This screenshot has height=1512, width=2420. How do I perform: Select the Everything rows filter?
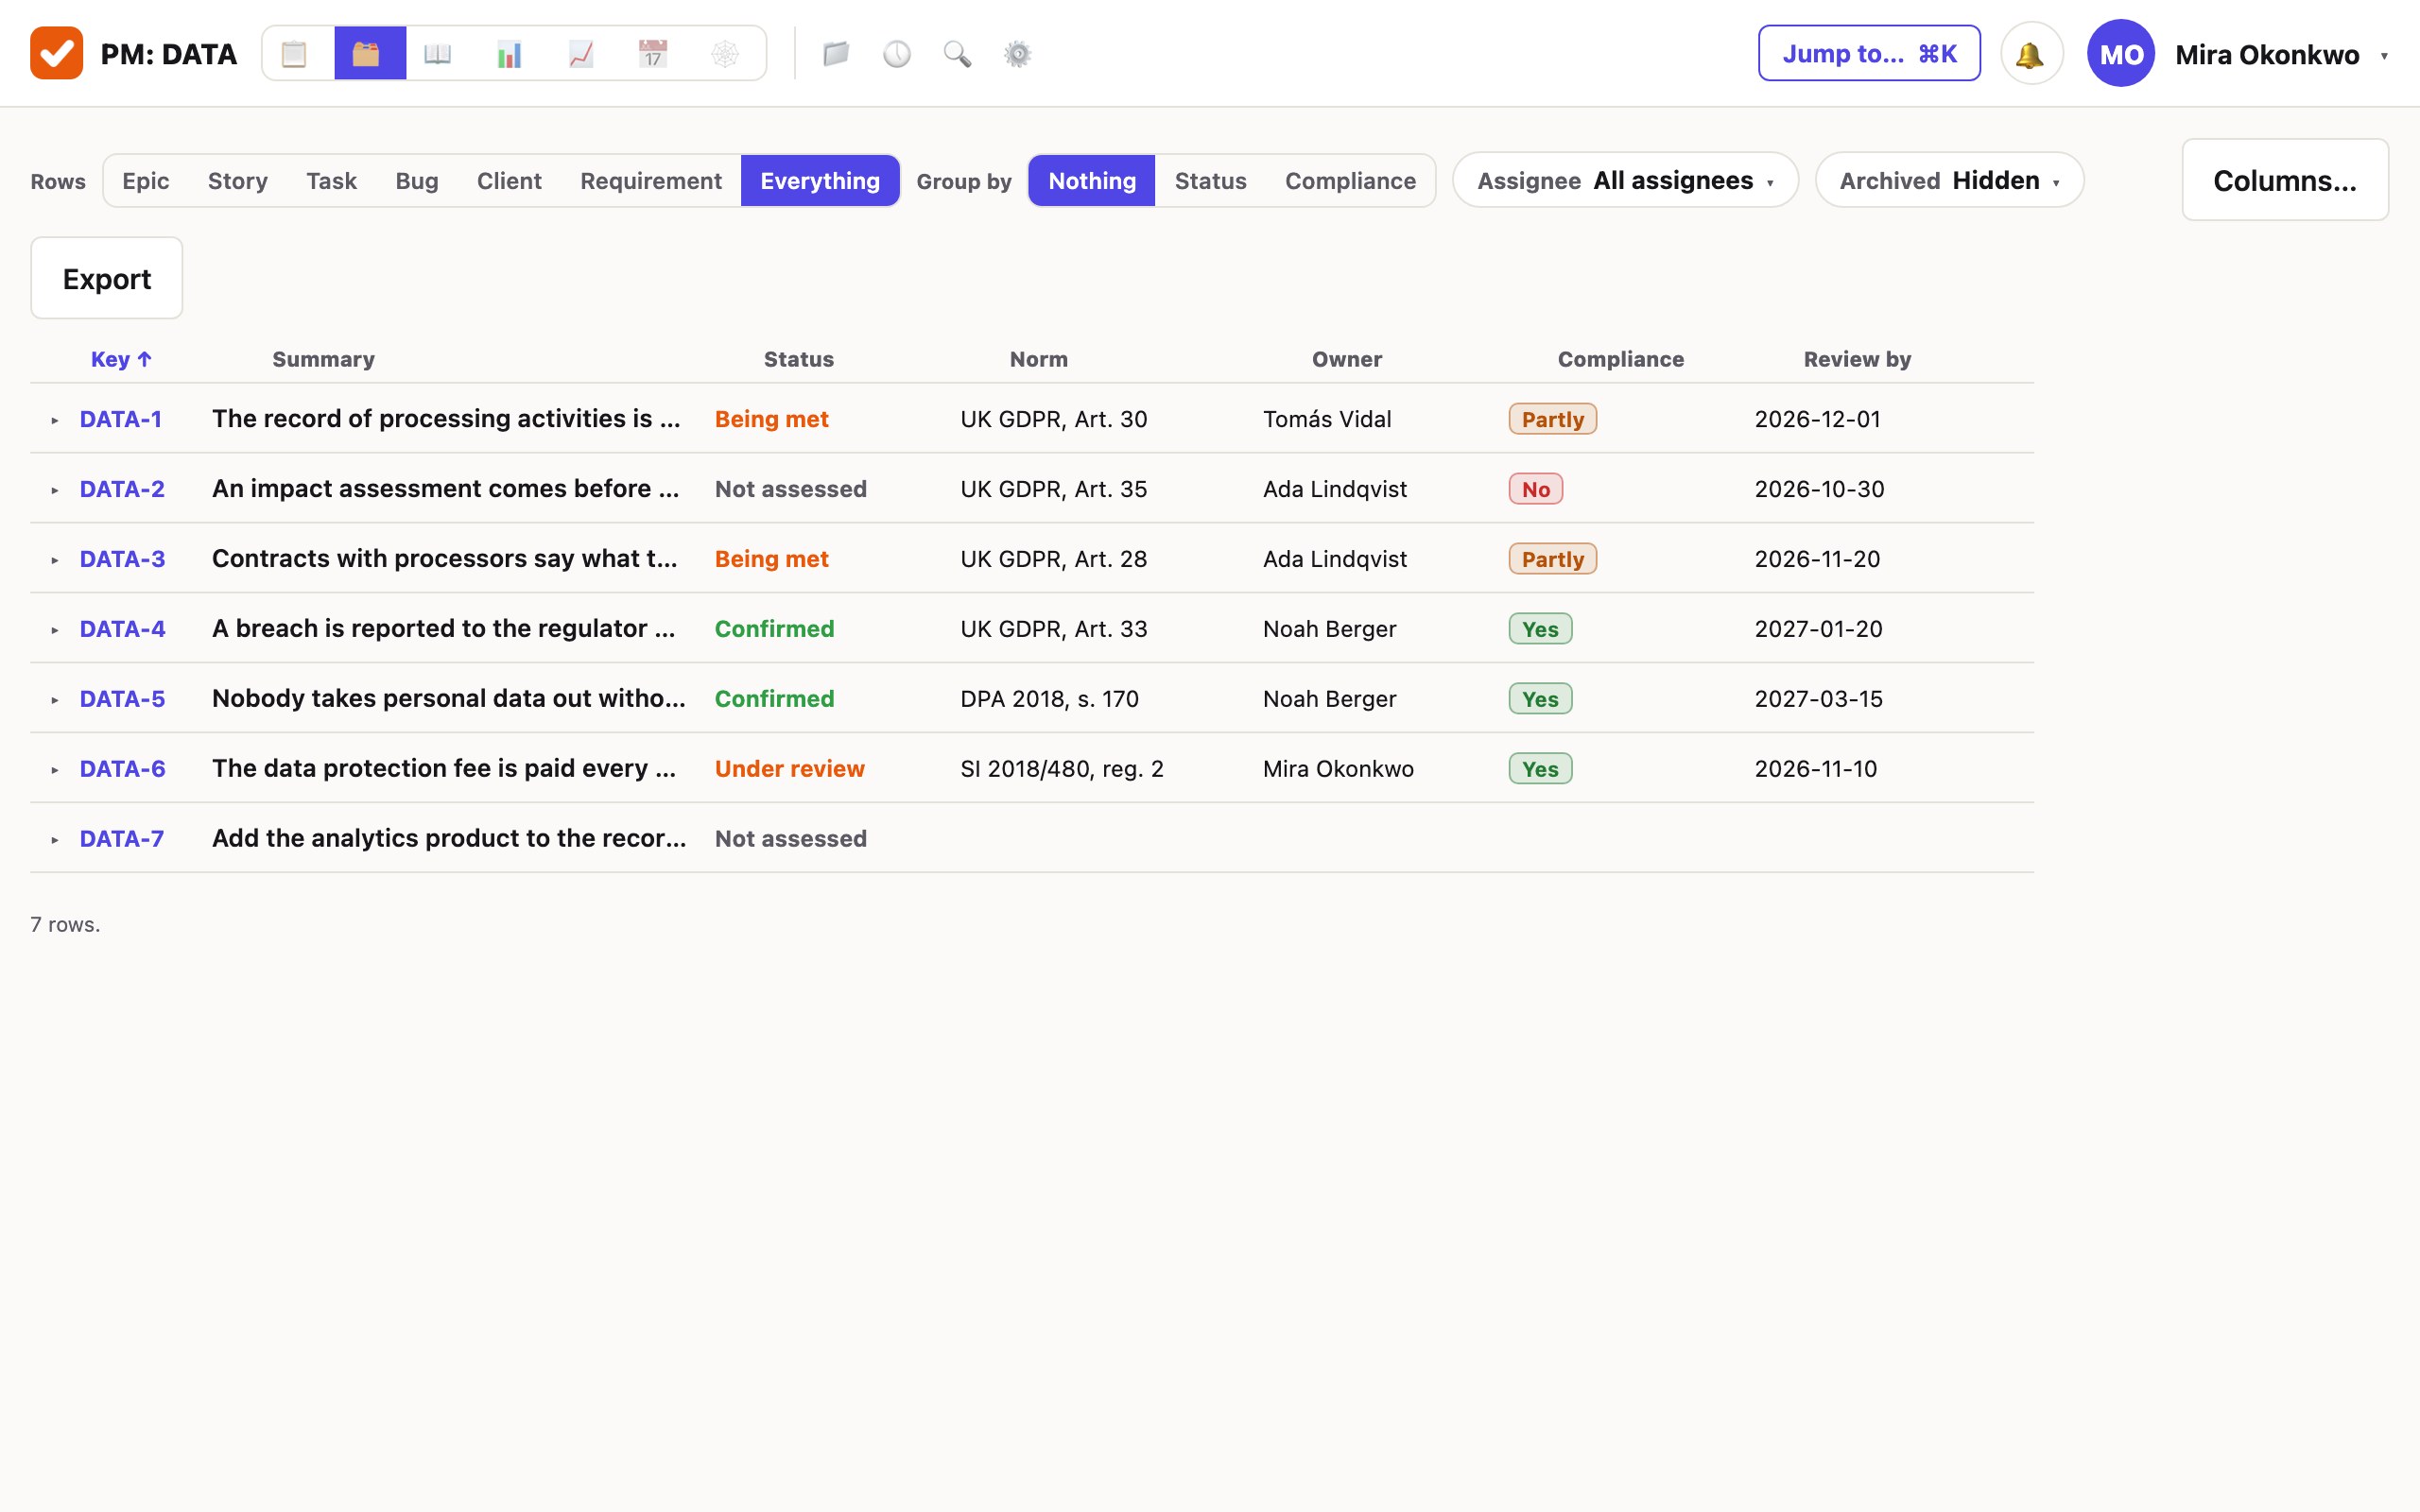820,181
